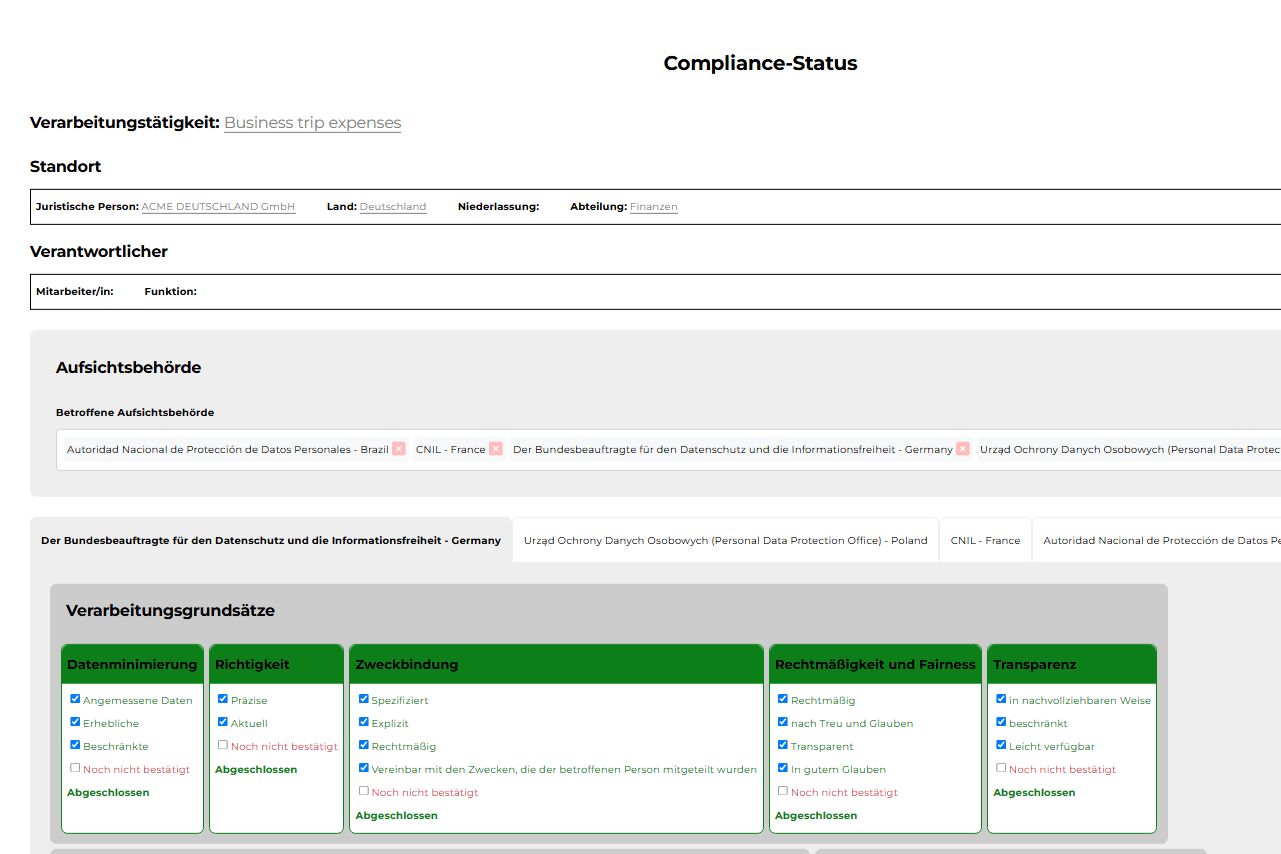Enable Noch nicht bestätigt under Datenminimierung
The width and height of the screenshot is (1281, 854).
[x=74, y=767]
